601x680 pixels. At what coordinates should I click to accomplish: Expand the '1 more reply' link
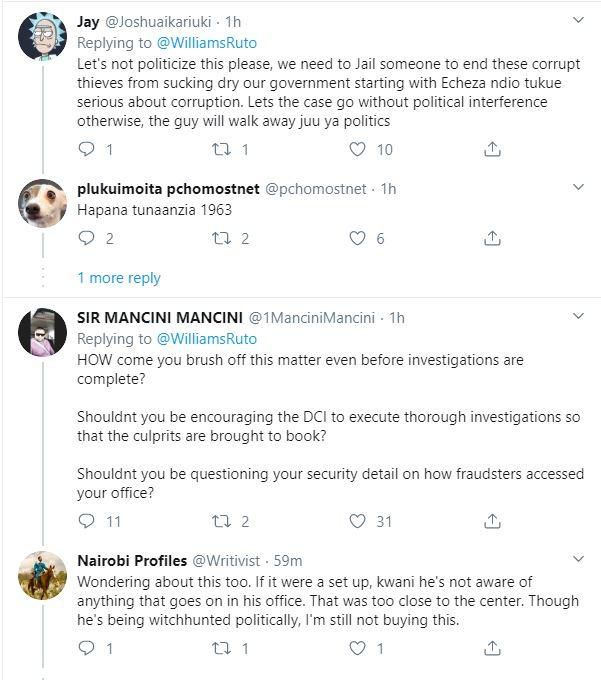pos(118,278)
